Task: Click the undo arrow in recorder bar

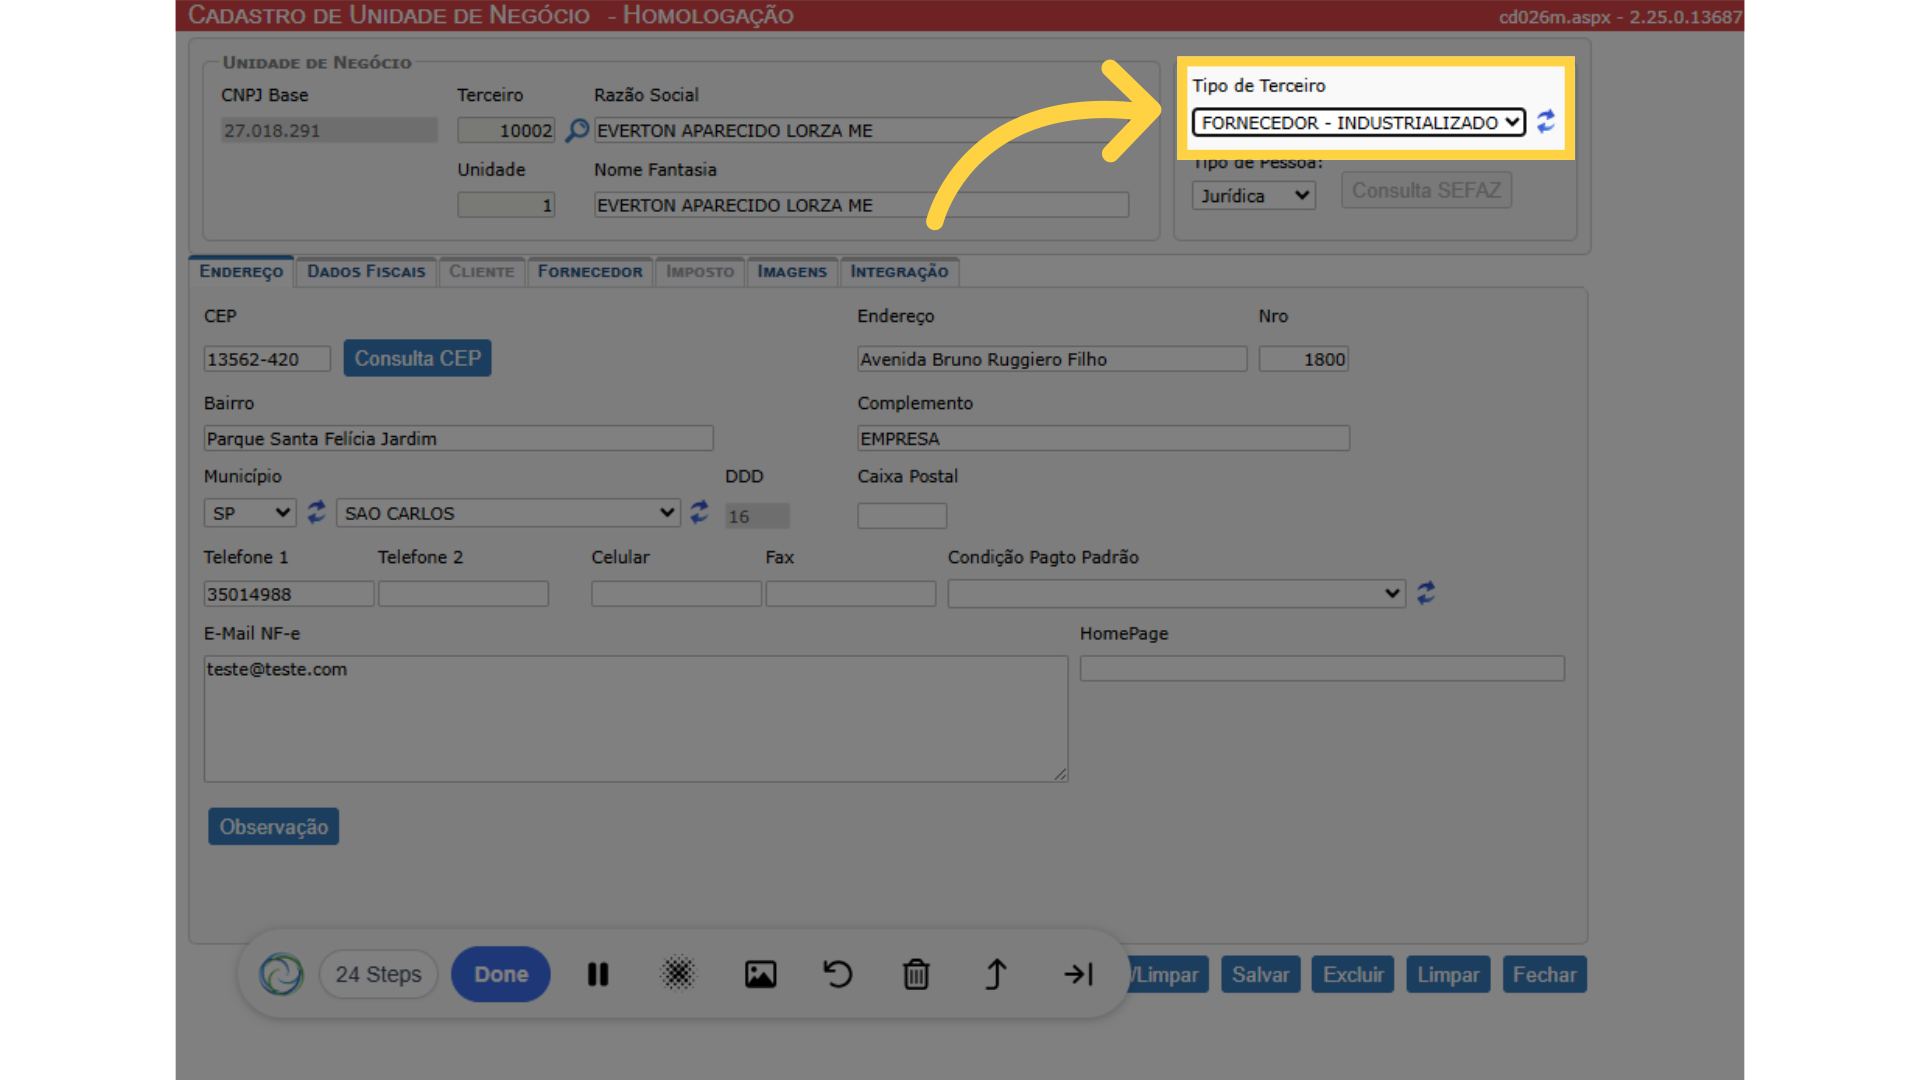Action: (x=838, y=974)
